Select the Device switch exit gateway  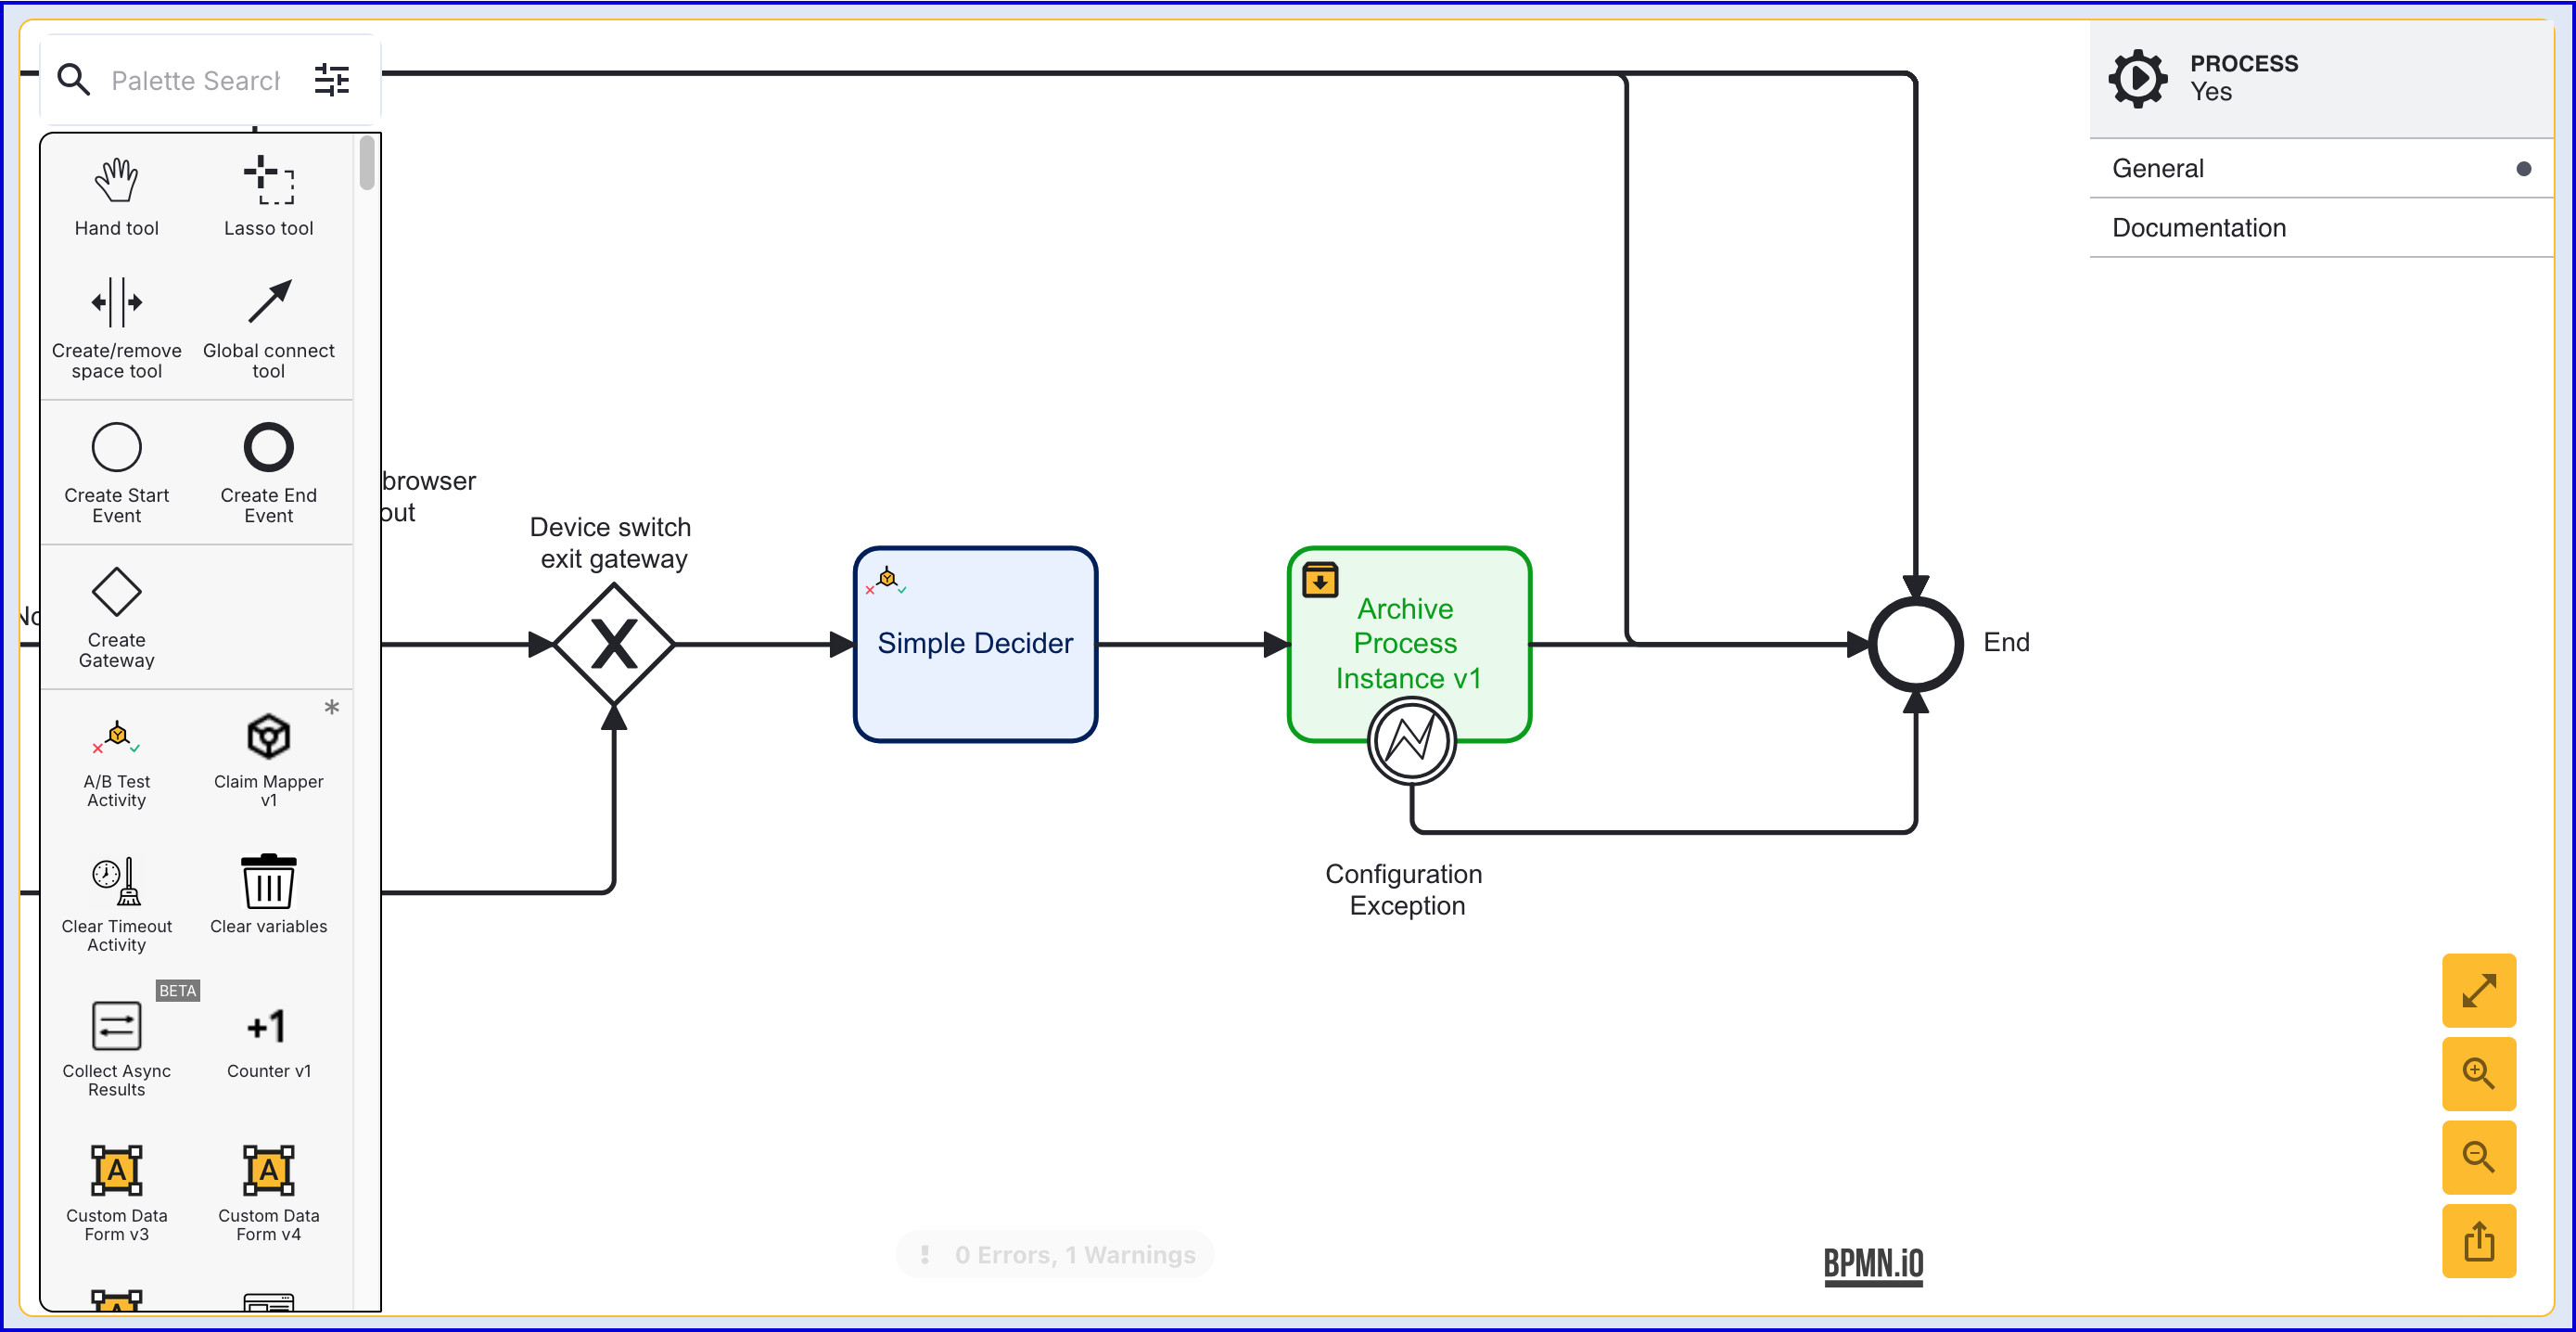click(614, 644)
